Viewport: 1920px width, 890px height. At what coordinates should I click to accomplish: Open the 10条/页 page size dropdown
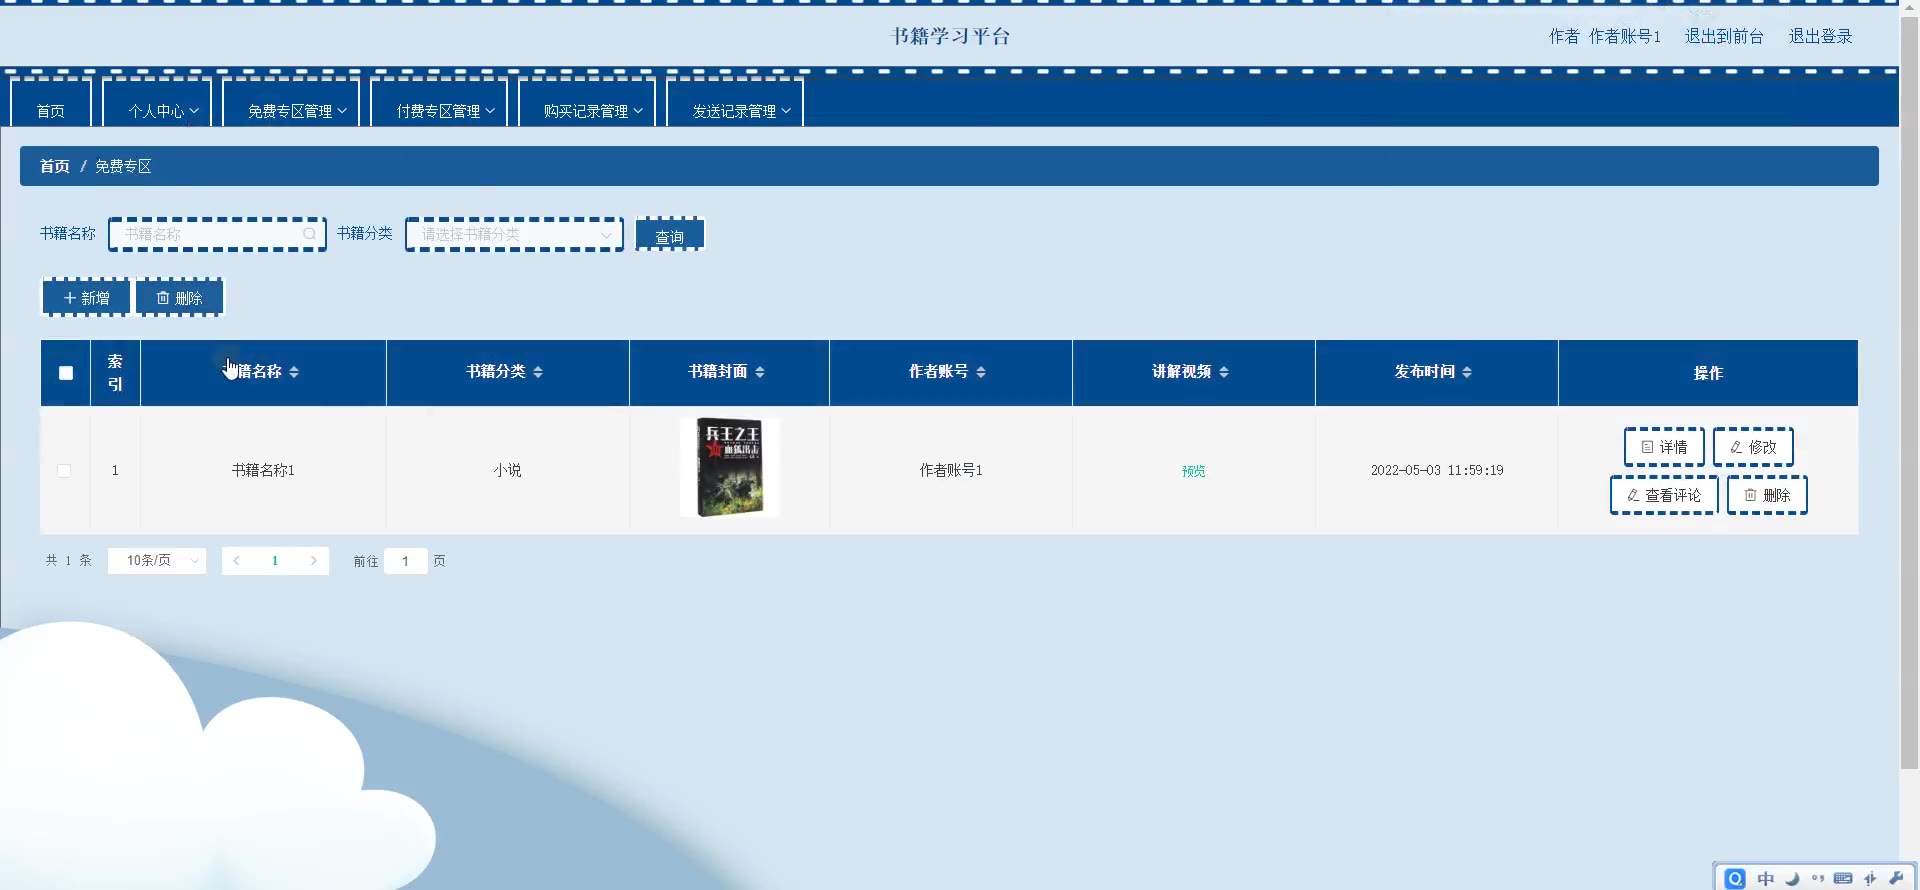(157, 561)
